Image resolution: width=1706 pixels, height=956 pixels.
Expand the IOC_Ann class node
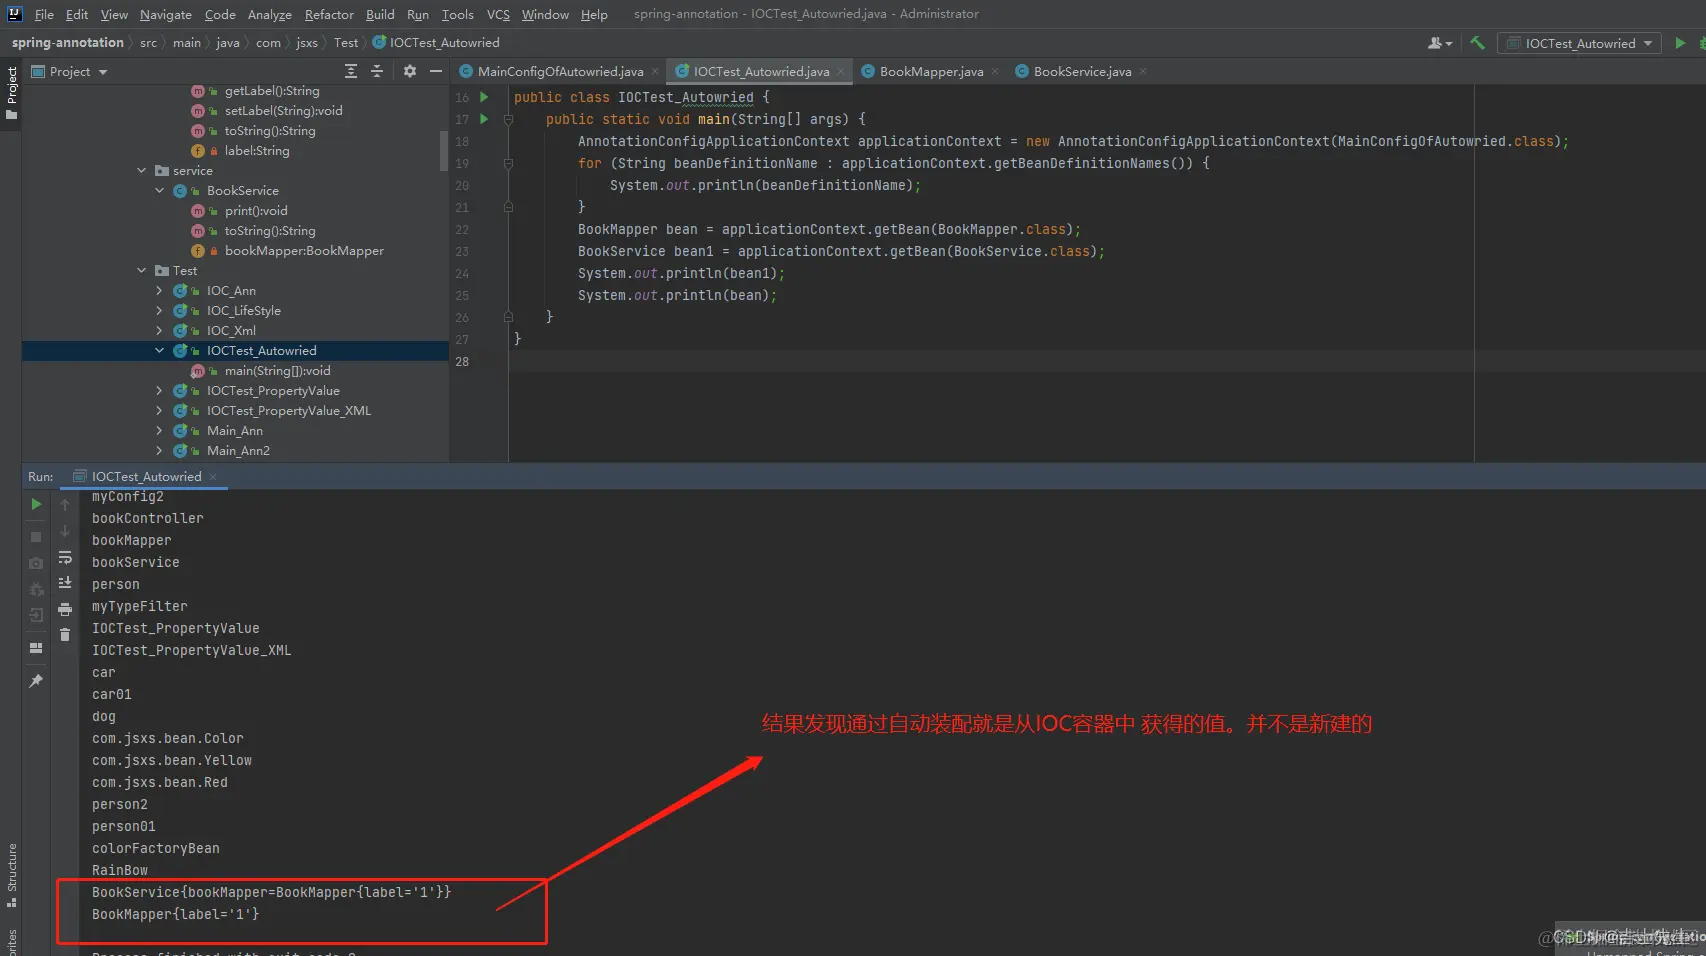159,291
